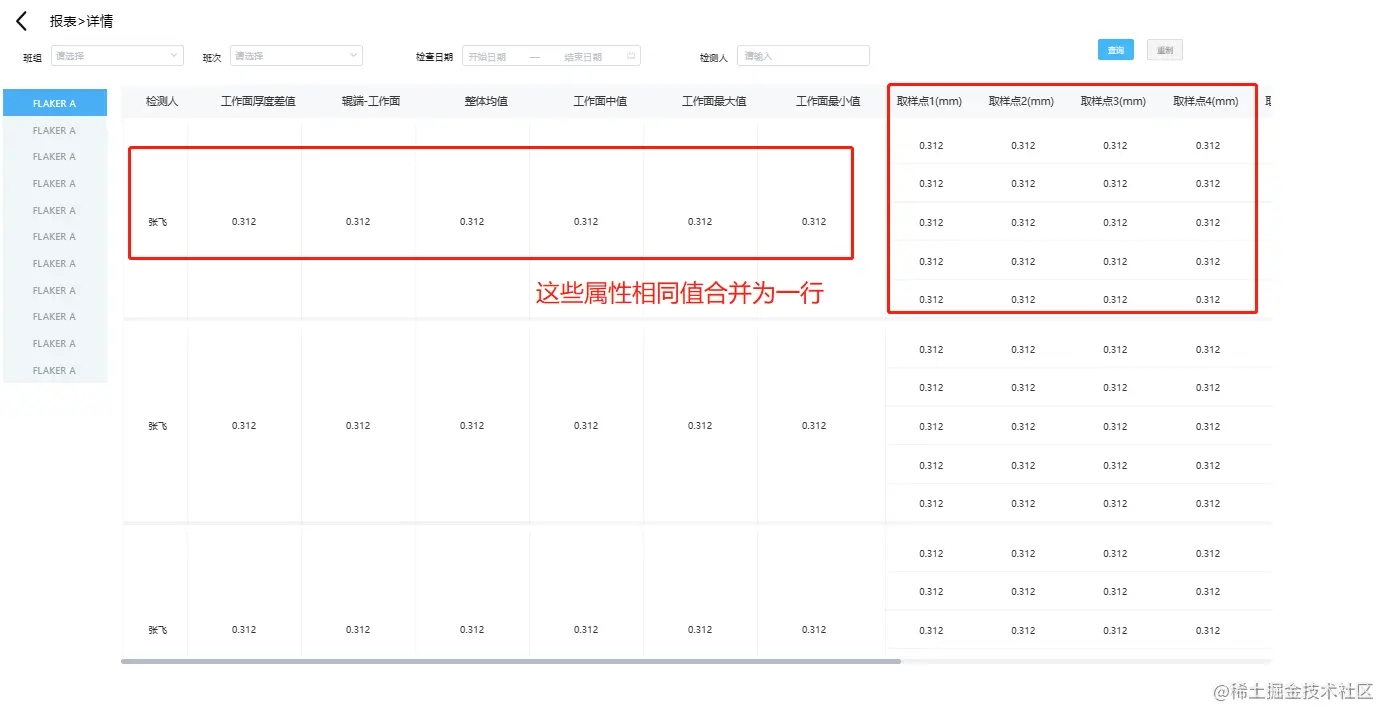
Task: Click the 结束日期 end date field
Action: (x=583, y=57)
